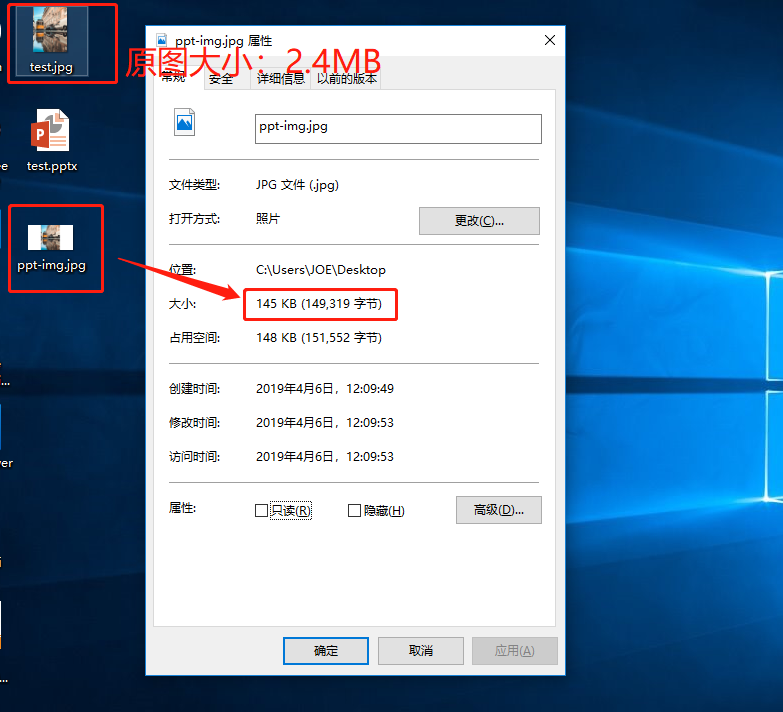Screen dimensions: 783x712
Task: Cancel with the 取消 button
Action: coord(420,651)
